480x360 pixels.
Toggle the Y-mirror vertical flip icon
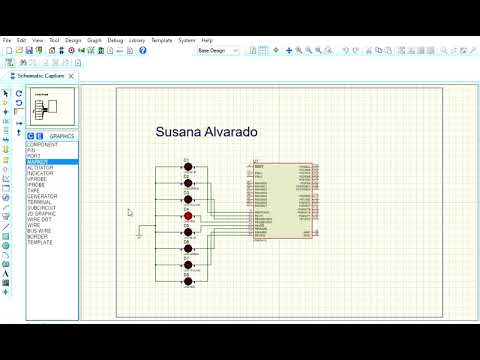pos(19,132)
